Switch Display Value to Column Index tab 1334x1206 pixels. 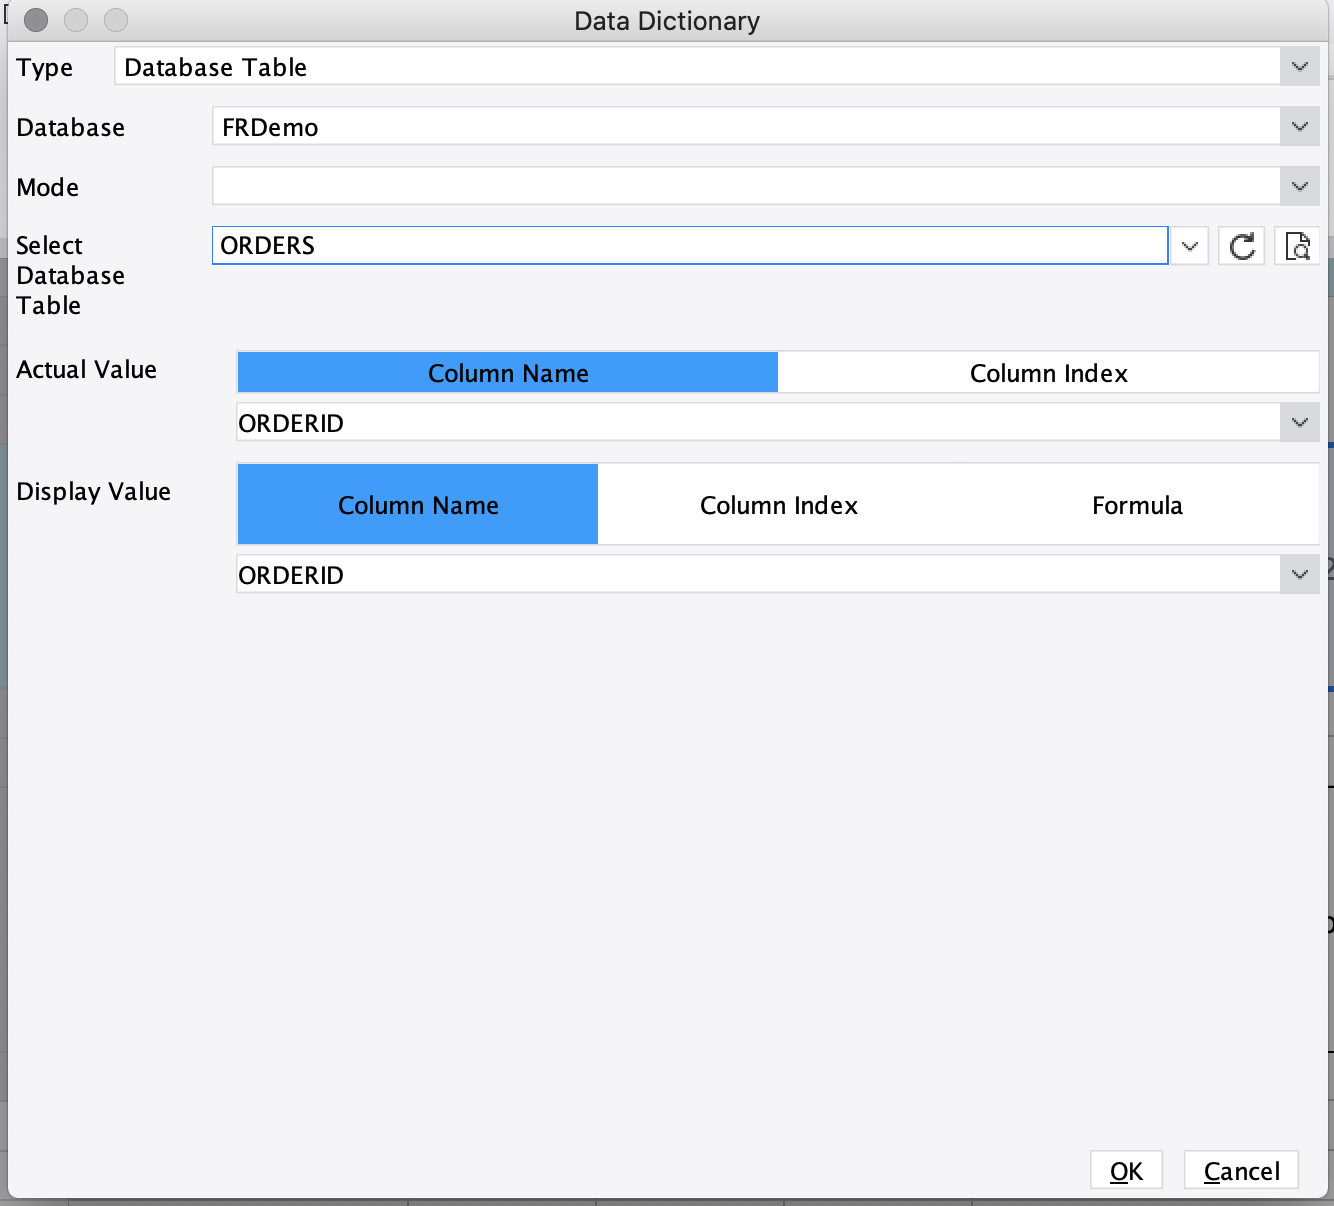pyautogui.click(x=778, y=504)
